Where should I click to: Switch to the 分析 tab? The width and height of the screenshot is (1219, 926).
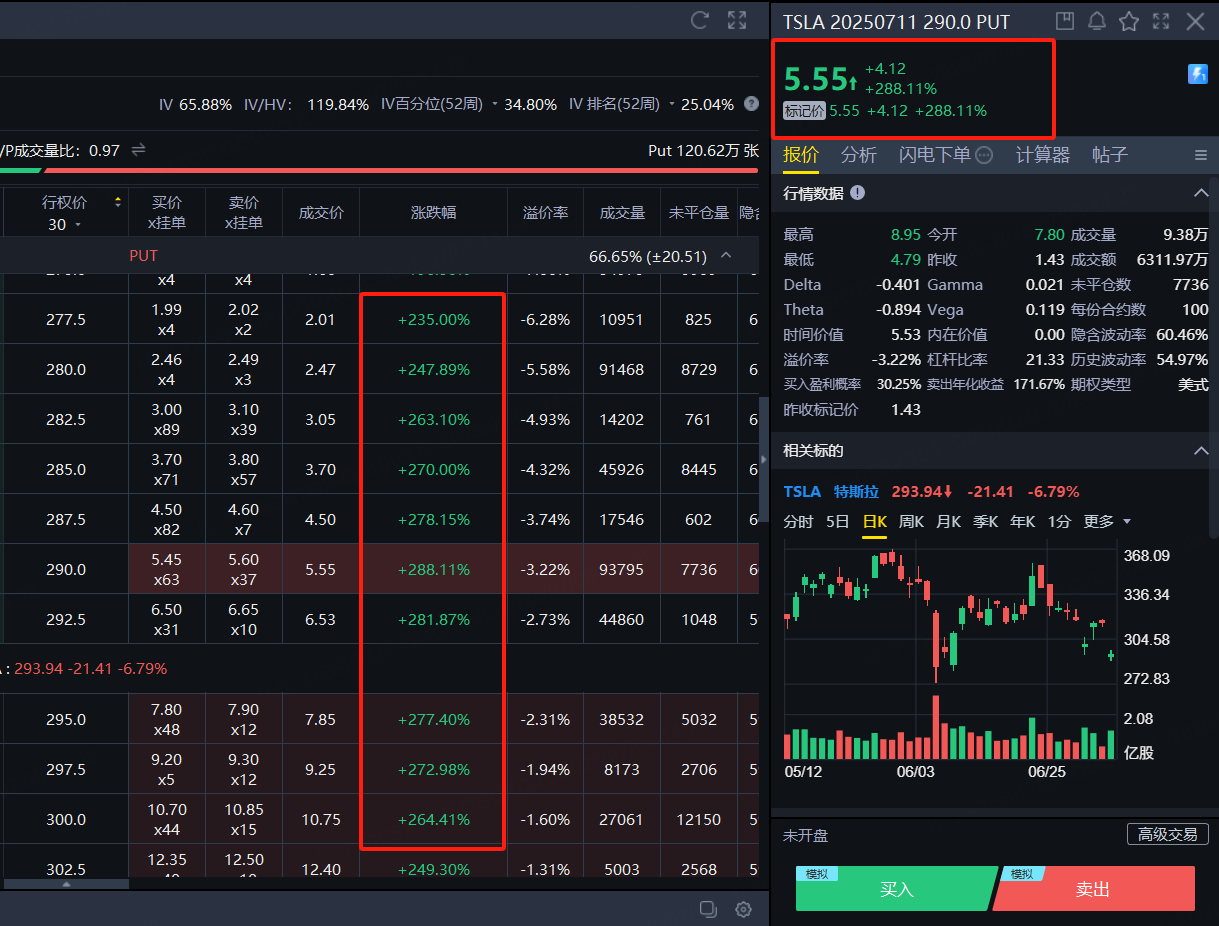(858, 155)
